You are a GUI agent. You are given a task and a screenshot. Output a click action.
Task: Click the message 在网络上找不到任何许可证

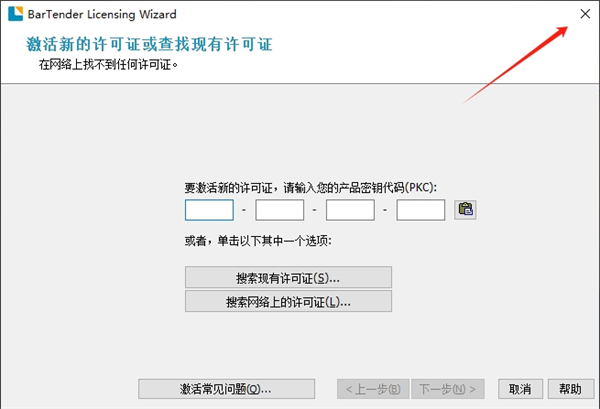[108, 65]
